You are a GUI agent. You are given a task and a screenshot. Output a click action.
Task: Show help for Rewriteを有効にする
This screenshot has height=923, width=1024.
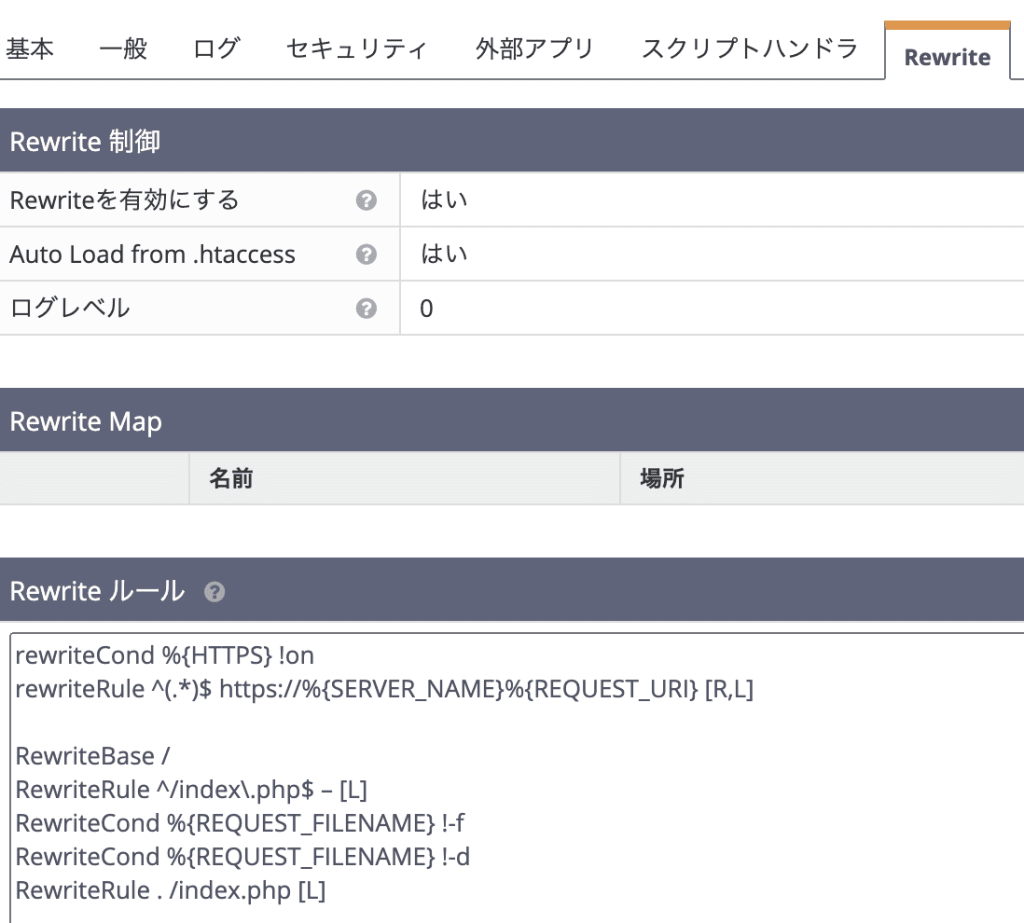pyautogui.click(x=366, y=200)
